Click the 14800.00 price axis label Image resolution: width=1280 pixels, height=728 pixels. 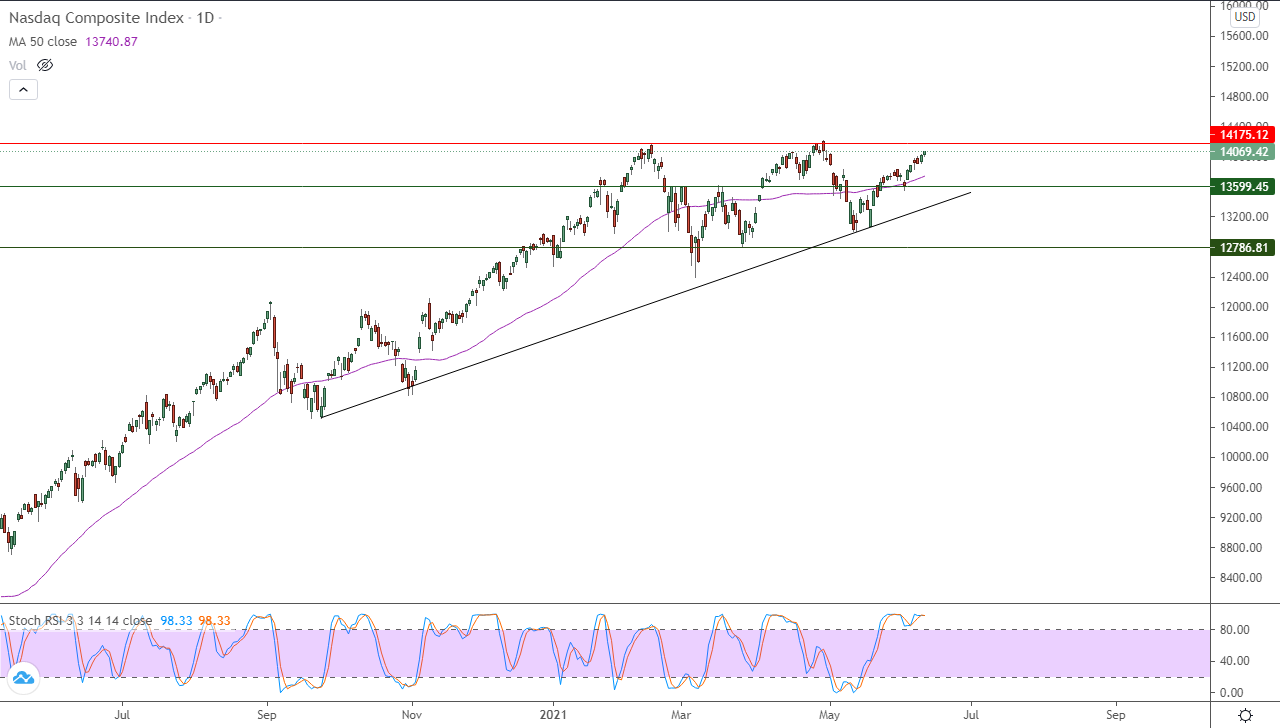[x=1244, y=97]
